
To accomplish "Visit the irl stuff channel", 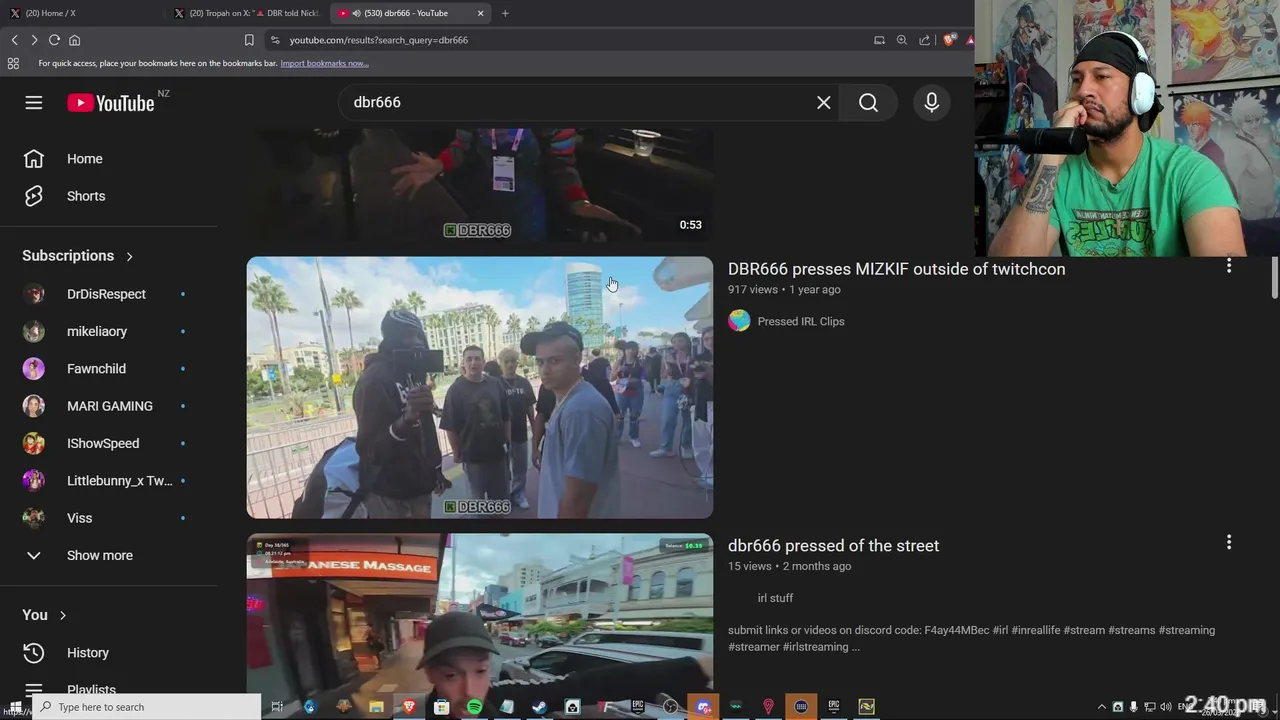I will coord(775,598).
